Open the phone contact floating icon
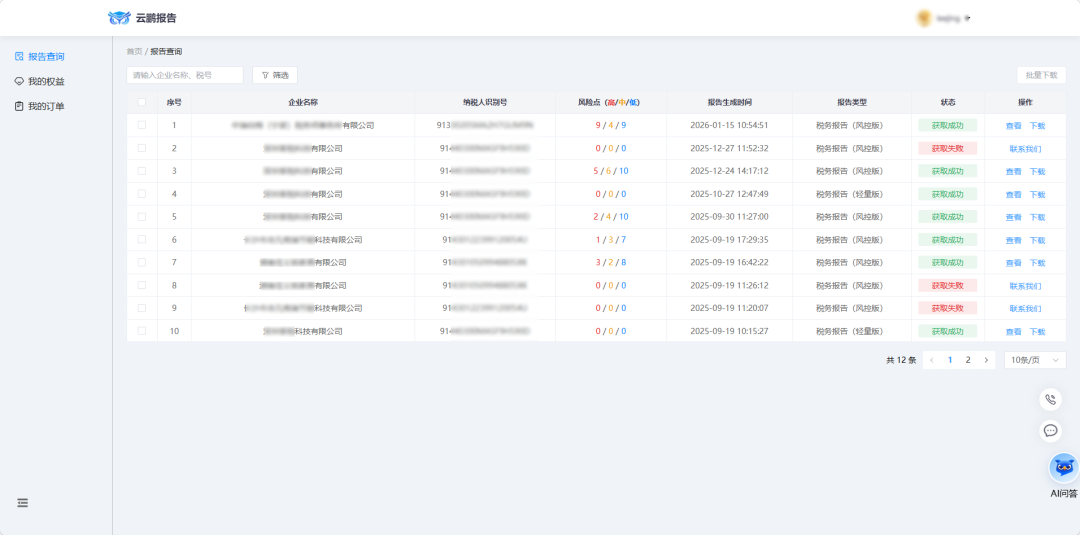This screenshot has width=1080, height=535. [1050, 399]
